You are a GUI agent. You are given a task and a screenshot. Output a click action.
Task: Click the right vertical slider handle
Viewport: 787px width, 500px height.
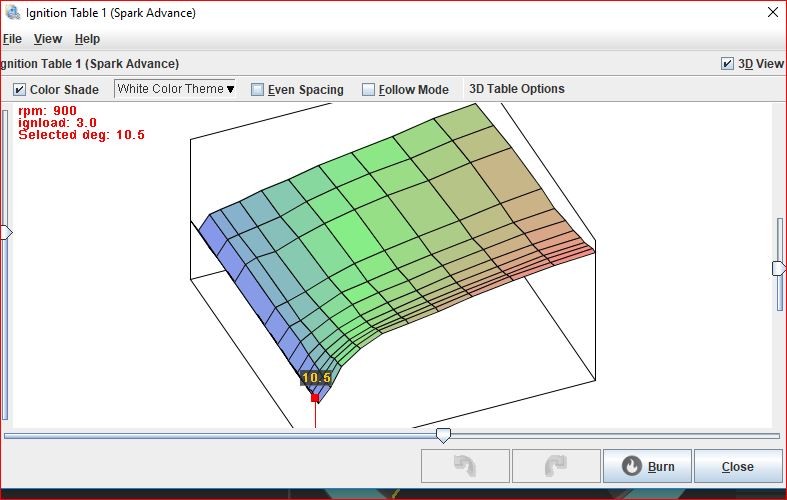[779, 268]
